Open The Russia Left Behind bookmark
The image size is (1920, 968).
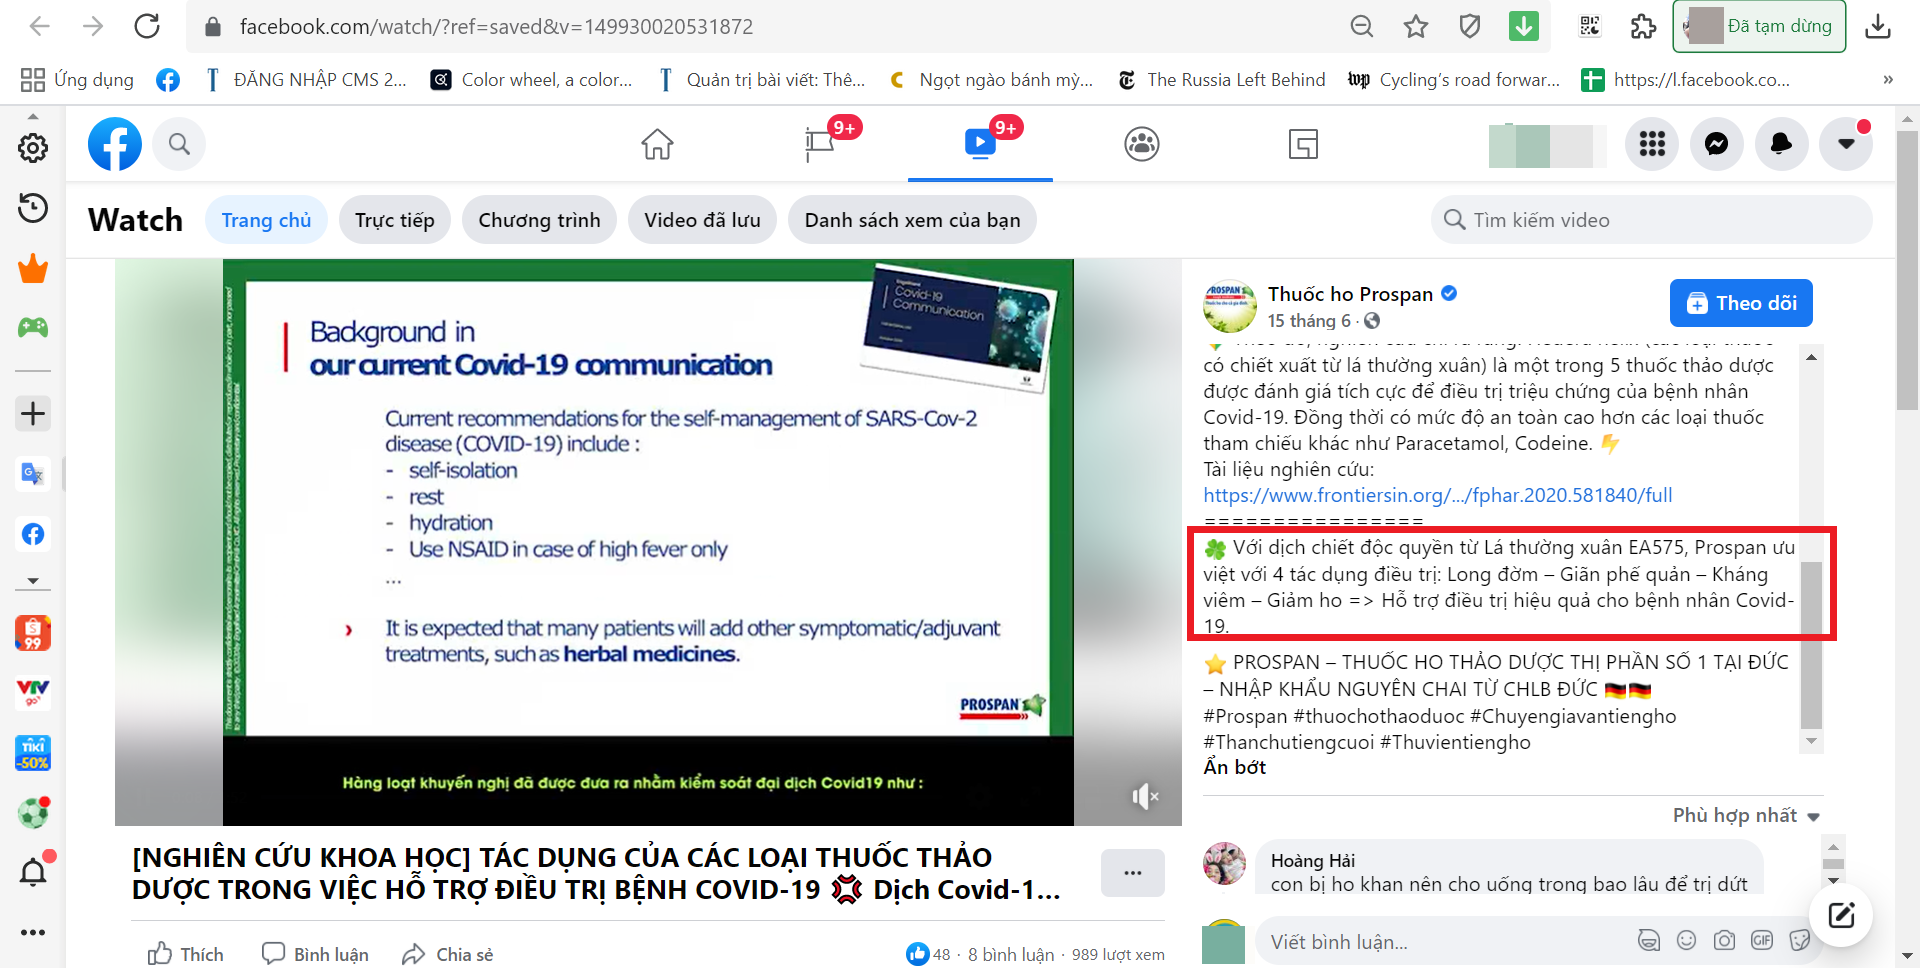(x=1221, y=80)
